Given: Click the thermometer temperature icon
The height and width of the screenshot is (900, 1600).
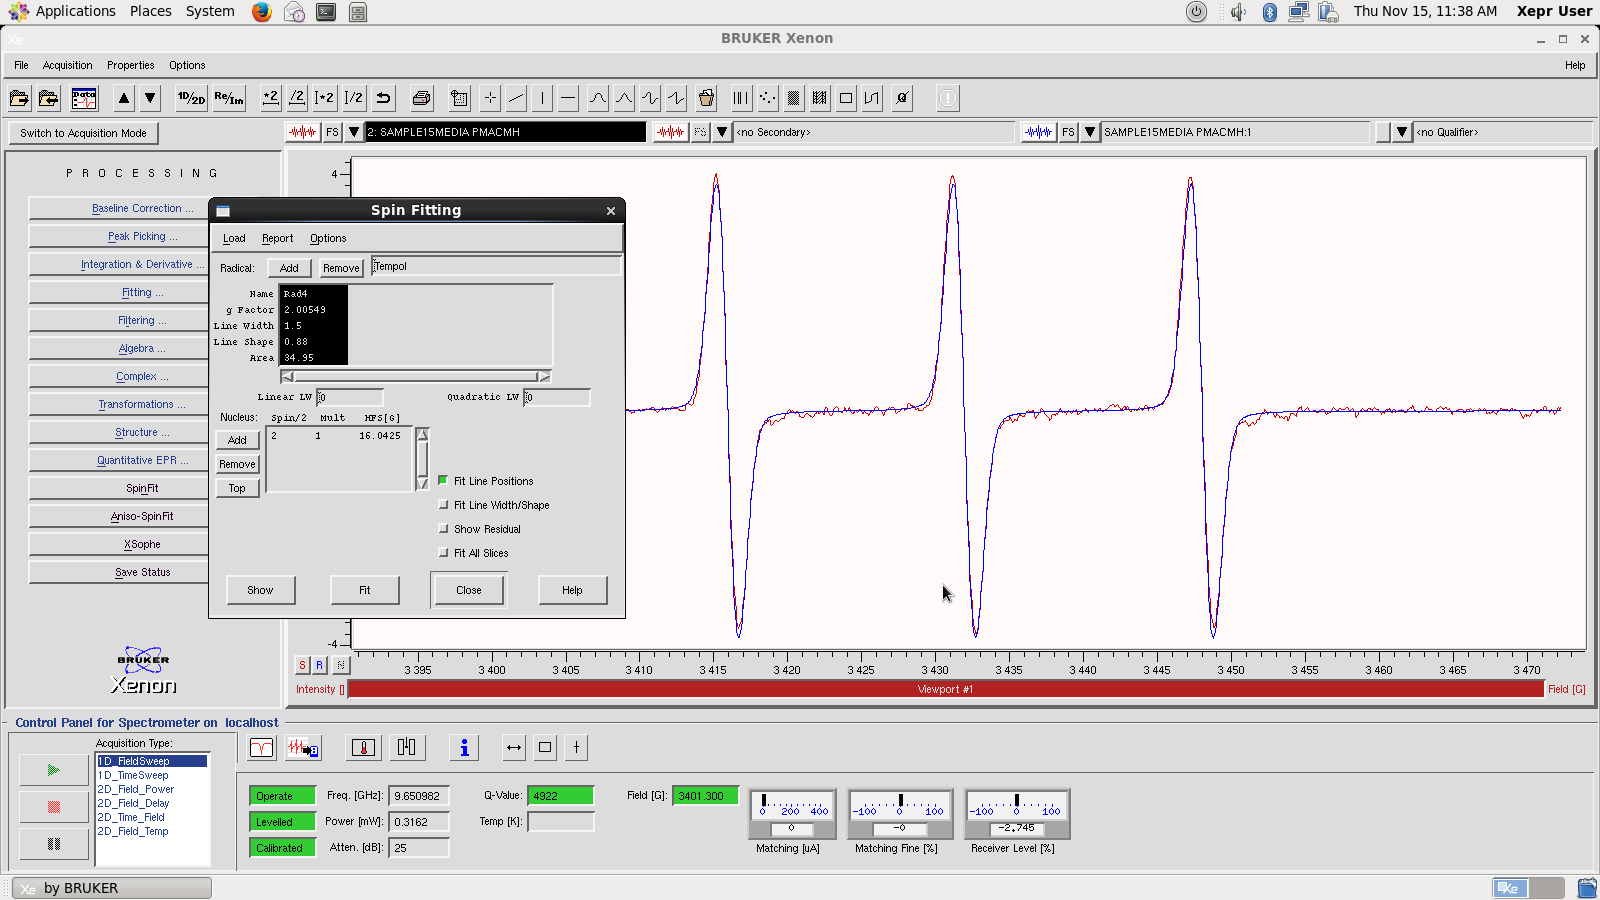Looking at the screenshot, I should pyautogui.click(x=364, y=748).
